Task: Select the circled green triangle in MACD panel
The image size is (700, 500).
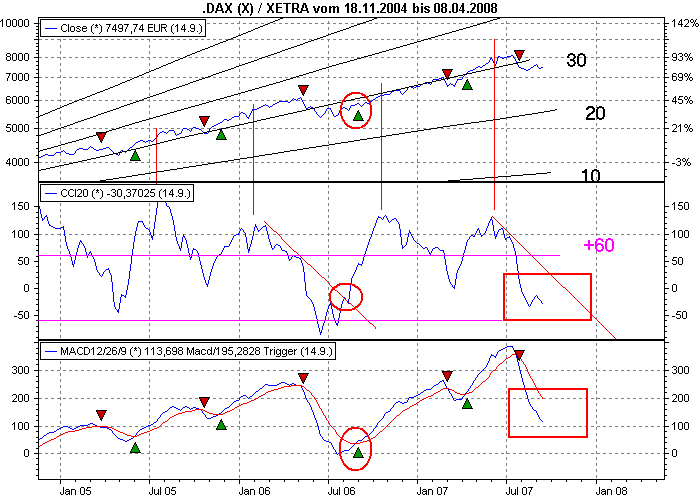Action: click(358, 453)
